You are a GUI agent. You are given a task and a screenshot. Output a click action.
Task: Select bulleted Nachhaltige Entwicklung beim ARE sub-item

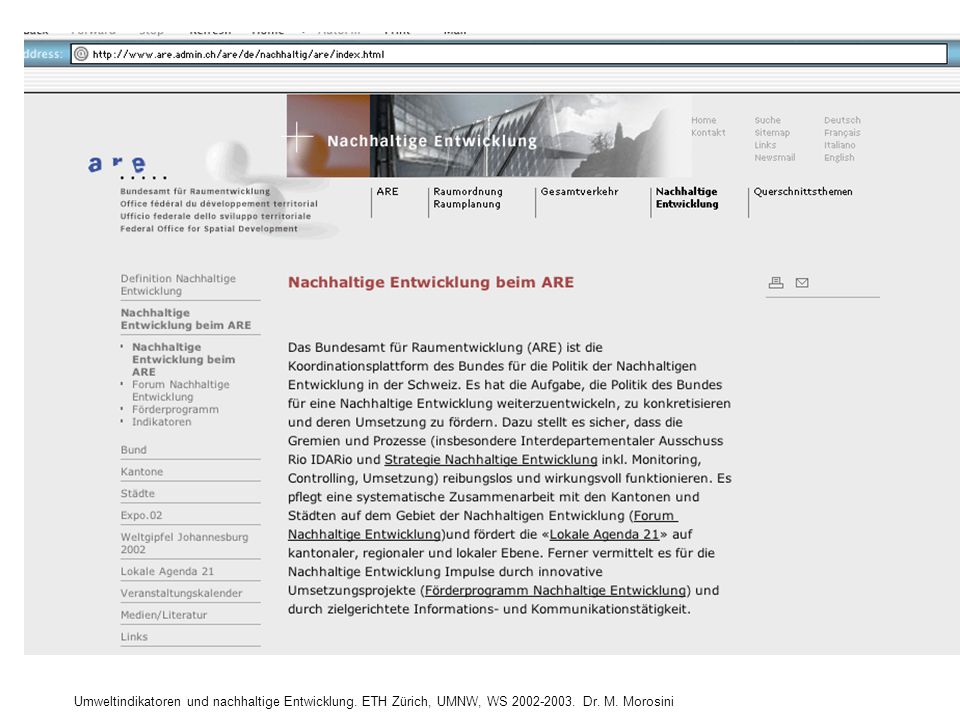pyautogui.click(x=183, y=359)
